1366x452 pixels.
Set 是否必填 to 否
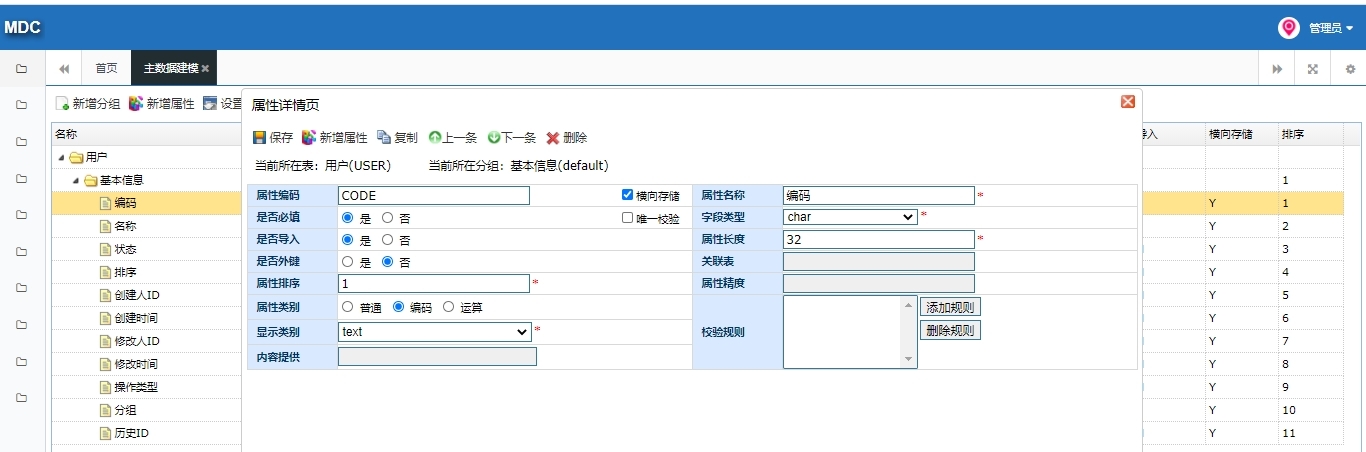pyautogui.click(x=387, y=217)
